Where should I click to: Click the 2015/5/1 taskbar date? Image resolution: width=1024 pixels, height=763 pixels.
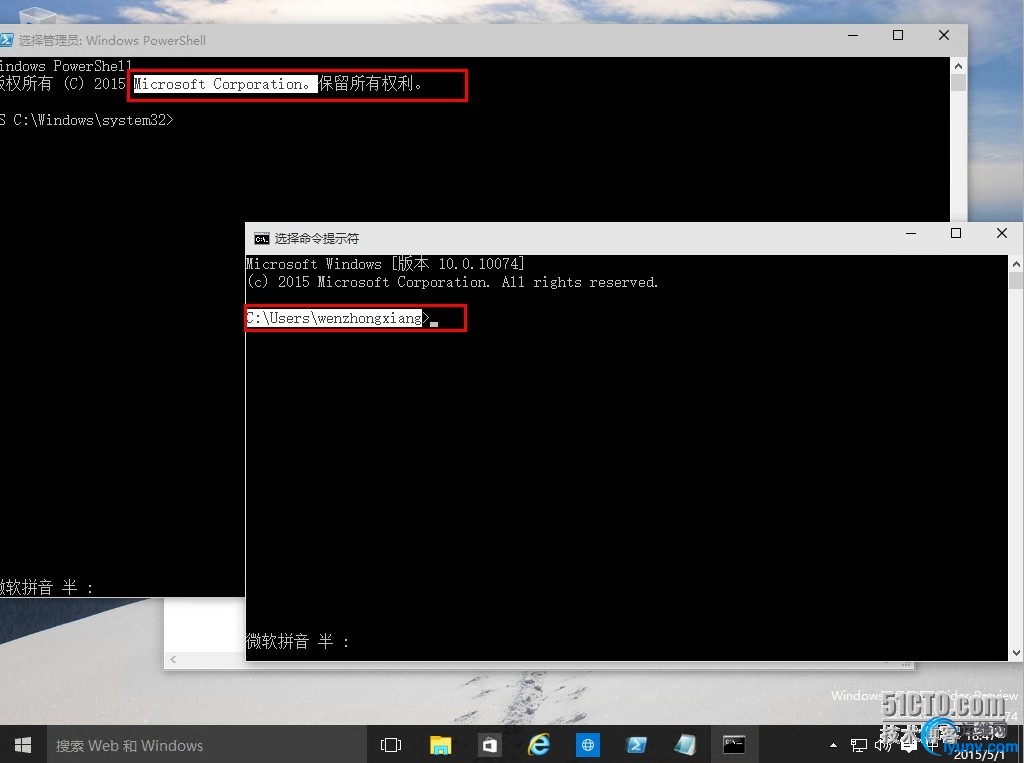click(980, 755)
